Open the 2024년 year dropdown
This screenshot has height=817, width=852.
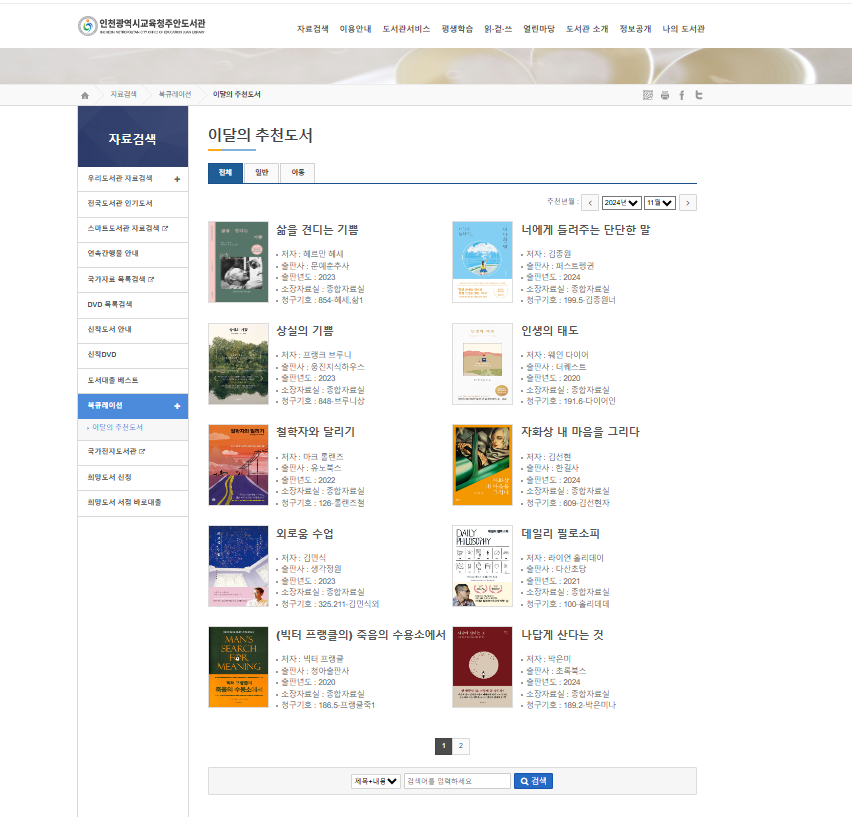[622, 203]
